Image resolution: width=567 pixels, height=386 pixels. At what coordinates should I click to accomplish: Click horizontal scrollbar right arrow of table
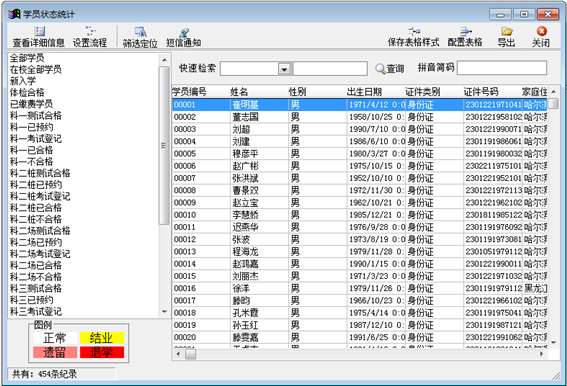coord(541,354)
